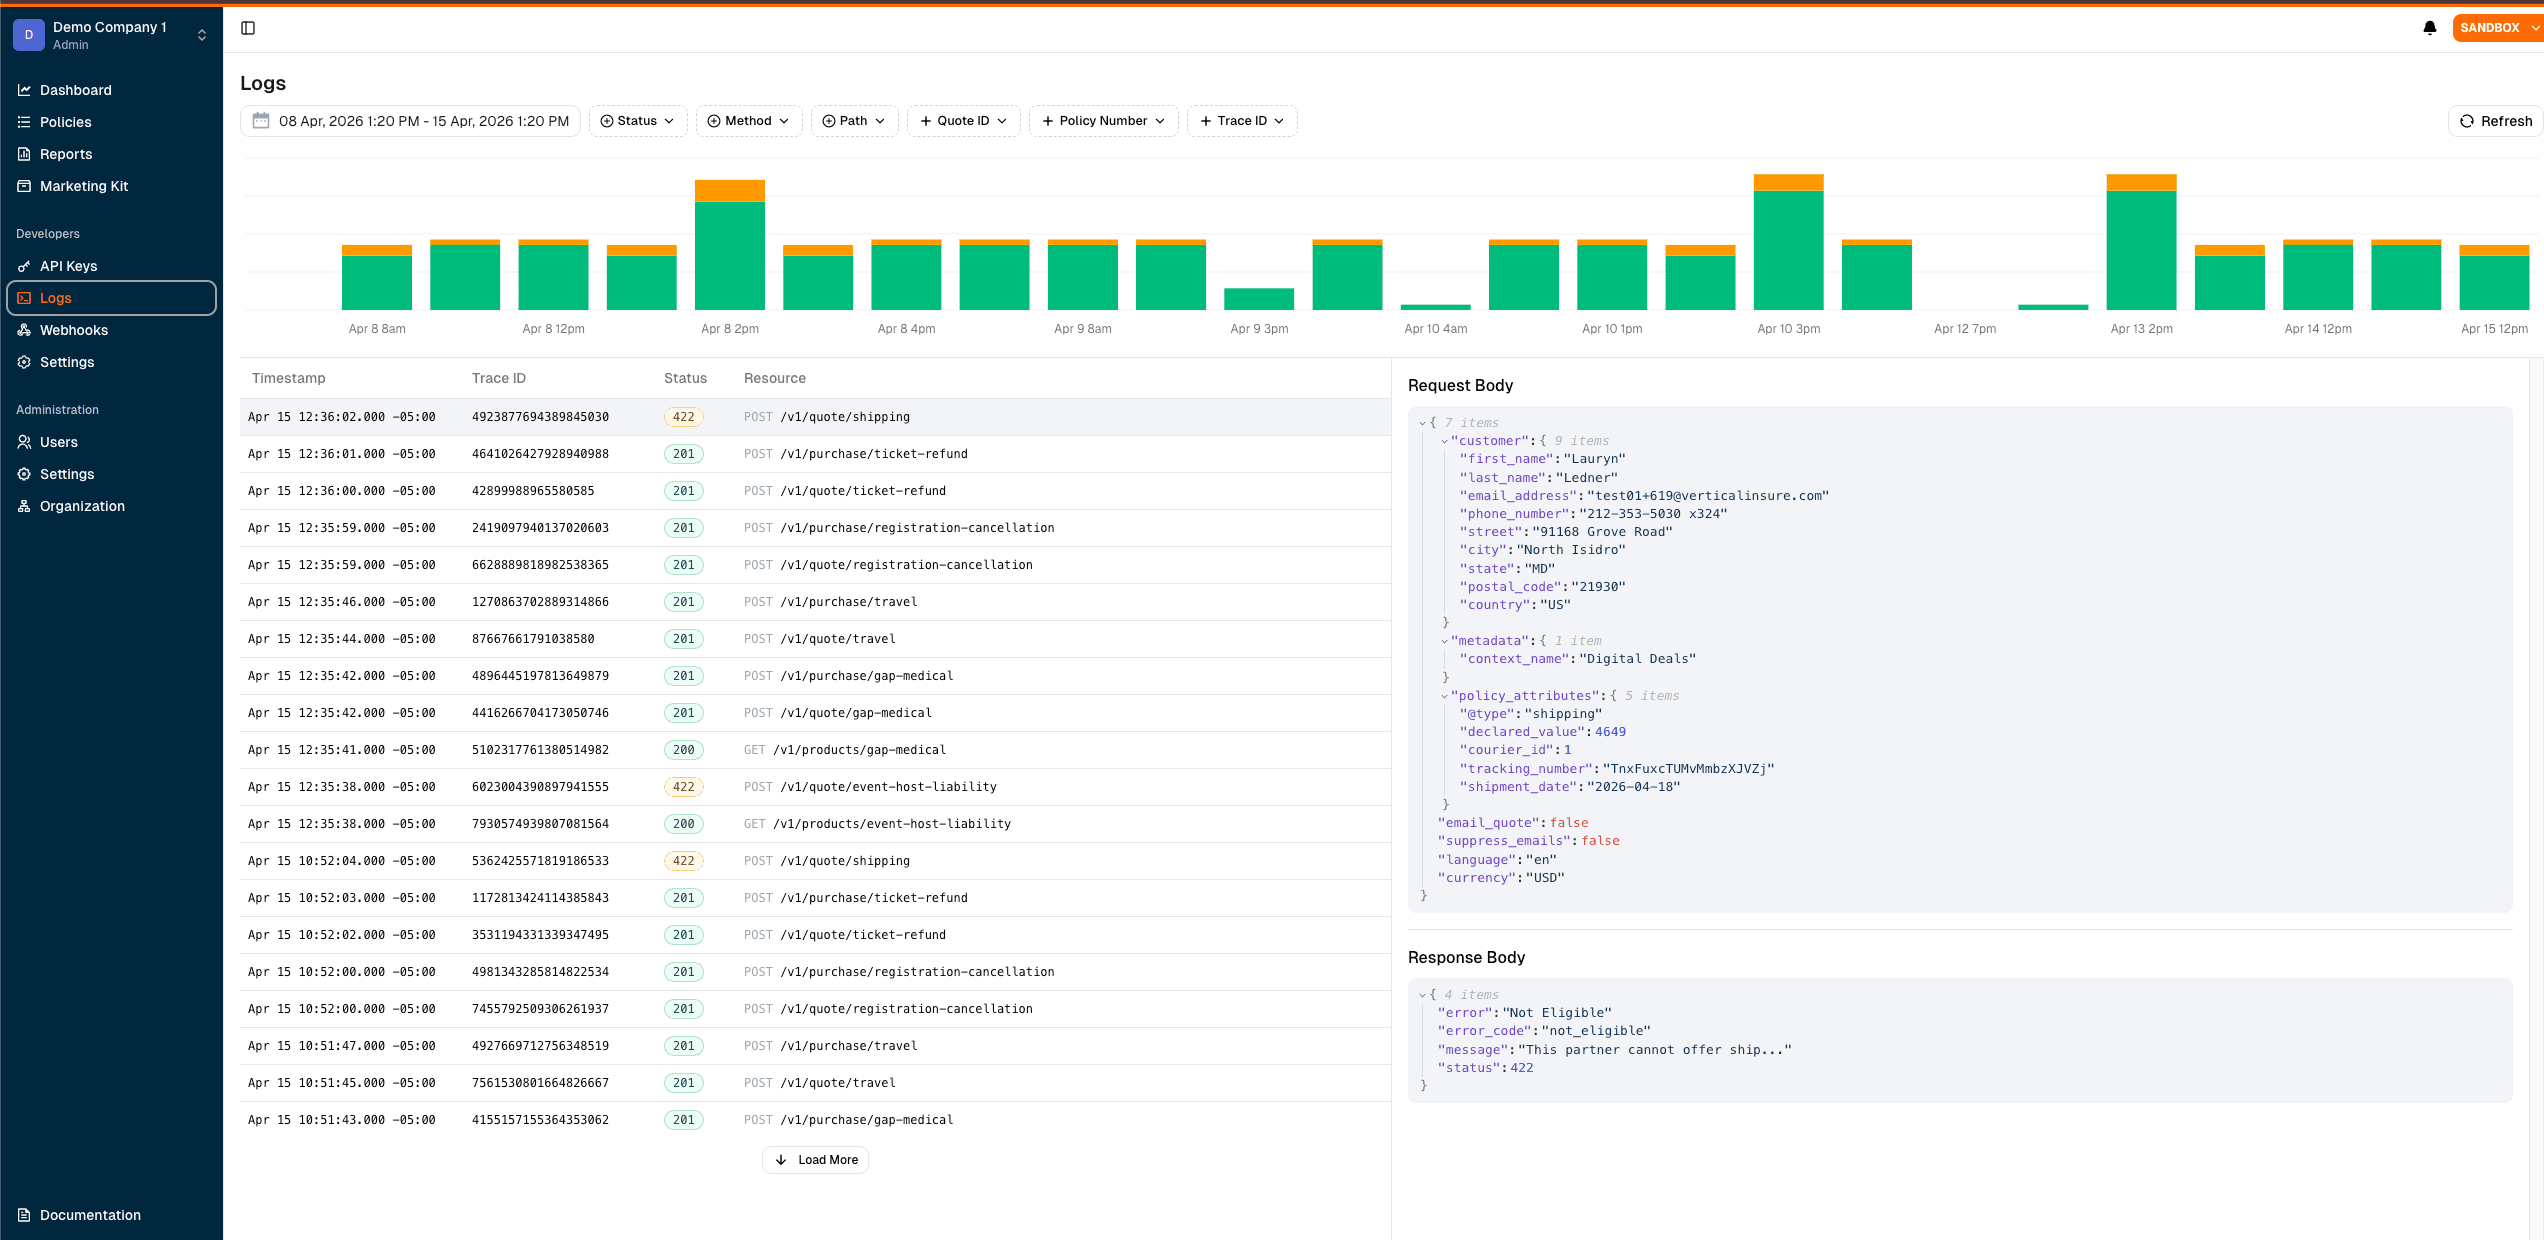Image resolution: width=2544 pixels, height=1240 pixels.
Task: Open Users under Administration
Action: coord(59,442)
